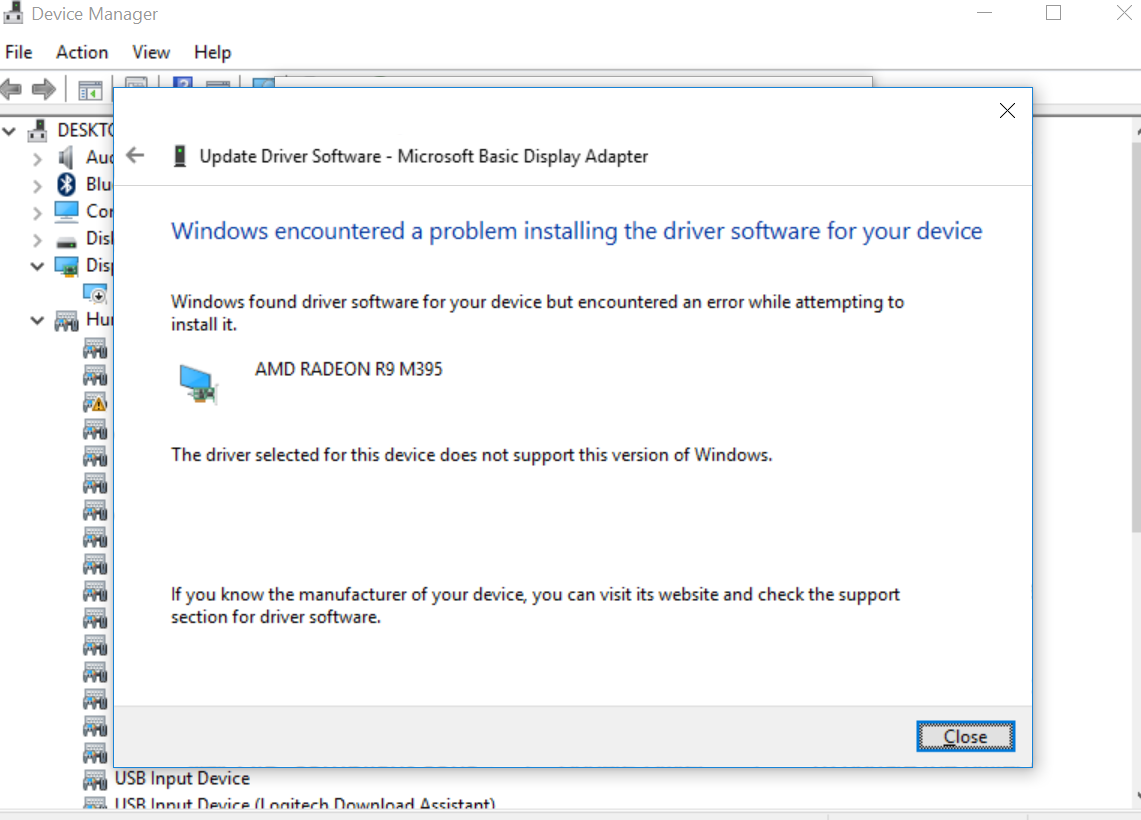The image size is (1141, 820).
Task: Click the scrollbar down arrow in Device Manager
Action: pyautogui.click(x=1137, y=796)
